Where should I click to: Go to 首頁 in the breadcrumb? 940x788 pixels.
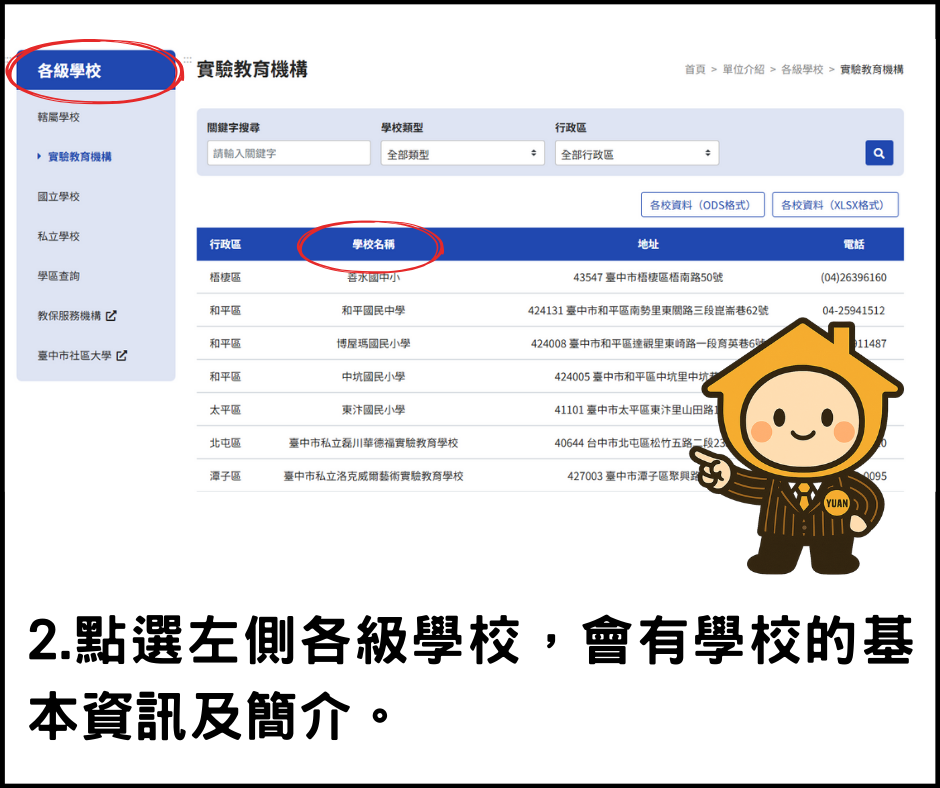pyautogui.click(x=695, y=70)
